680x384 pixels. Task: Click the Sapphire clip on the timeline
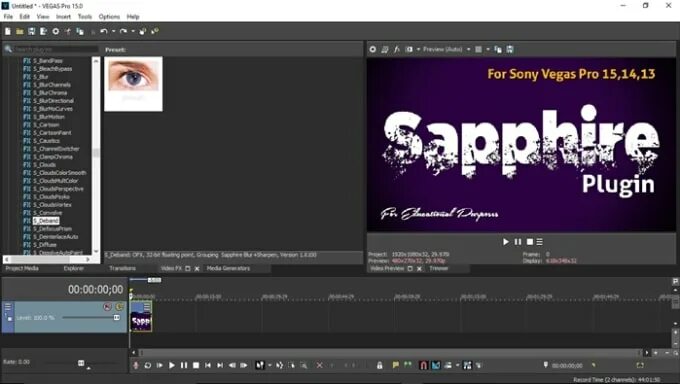(141, 317)
